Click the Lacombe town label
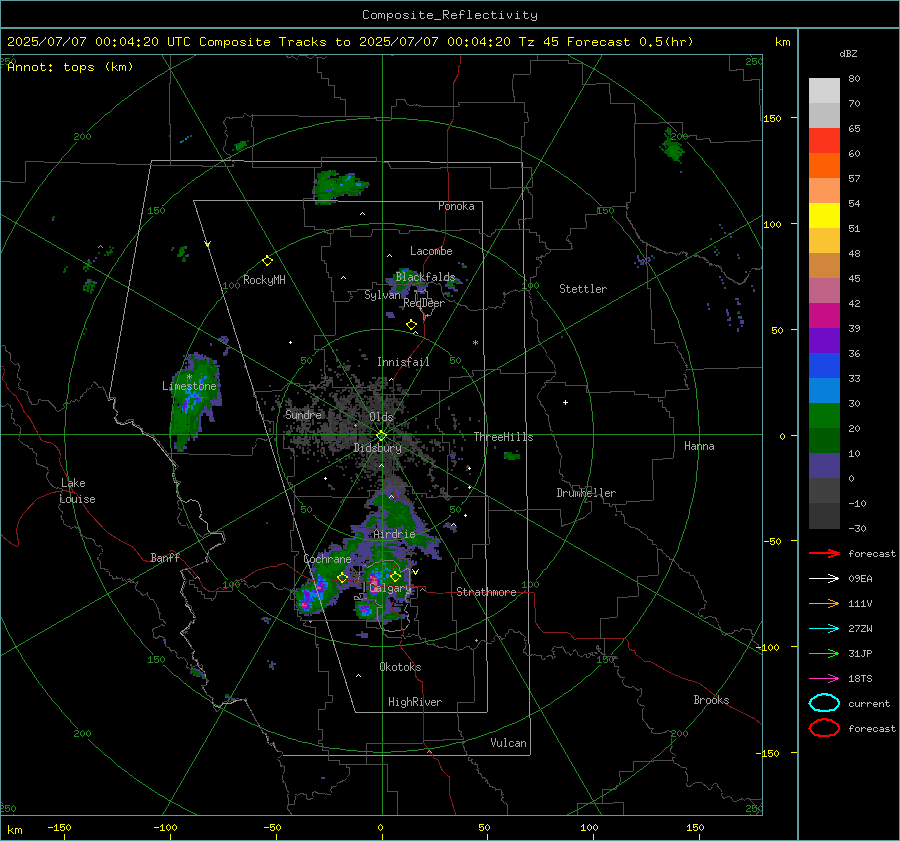The width and height of the screenshot is (900, 841). [431, 251]
